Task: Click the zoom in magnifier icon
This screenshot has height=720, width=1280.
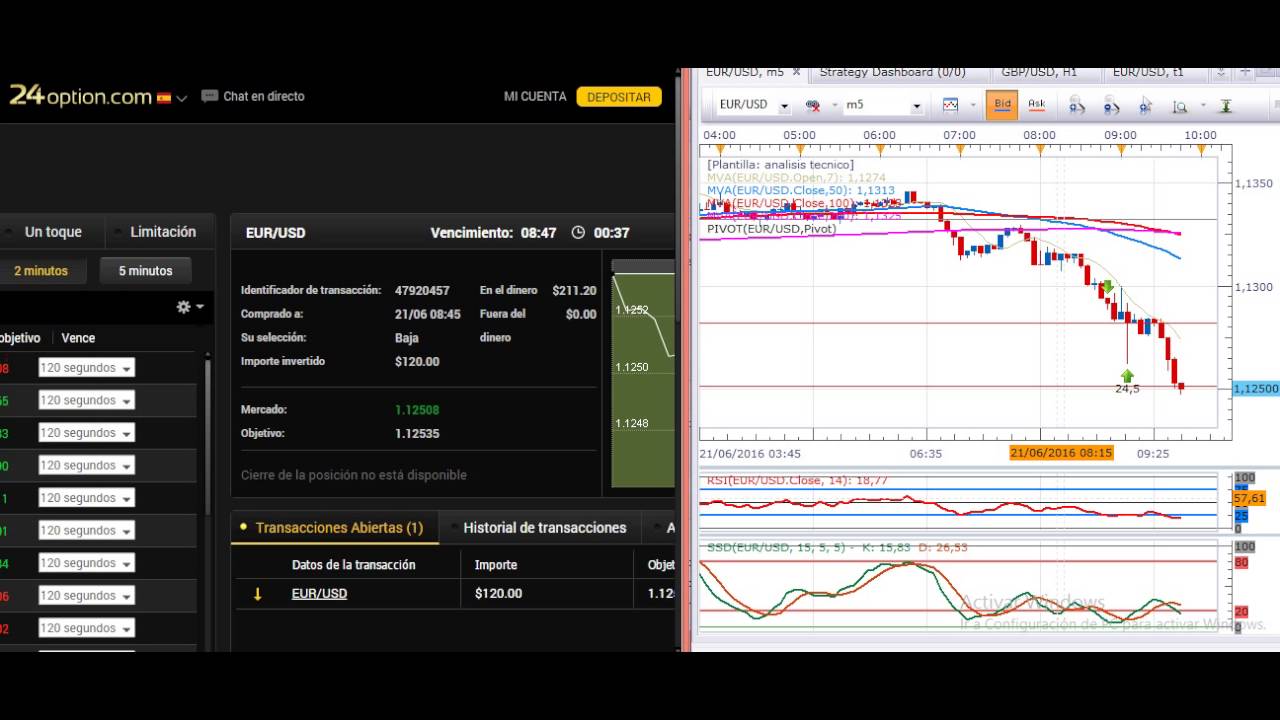Action: (x=1077, y=105)
